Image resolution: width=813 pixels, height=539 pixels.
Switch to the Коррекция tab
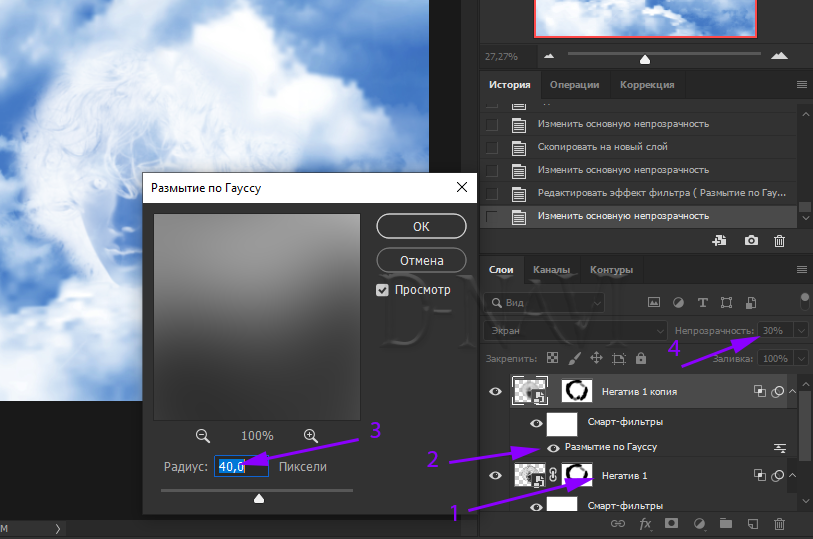tap(647, 84)
